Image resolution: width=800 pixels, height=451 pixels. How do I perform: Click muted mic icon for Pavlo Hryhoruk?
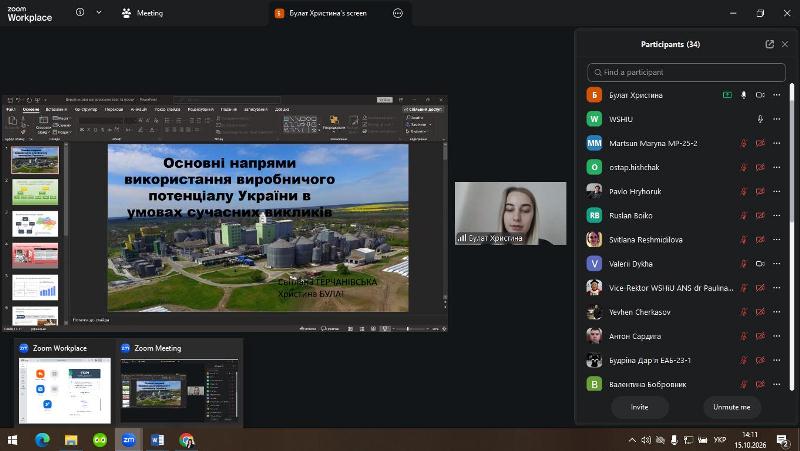pos(743,191)
